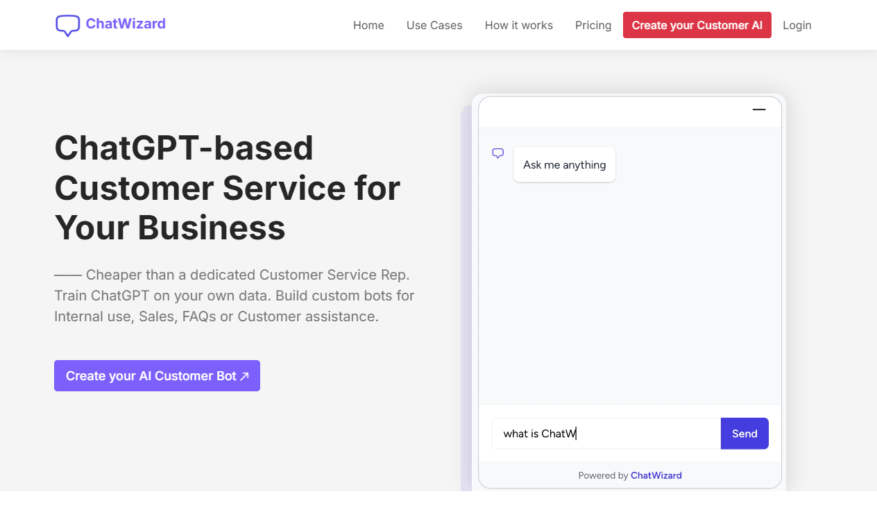Click the 'ChatGPT-based Customer Service' headline
This screenshot has height=528, width=877.
tap(227, 188)
